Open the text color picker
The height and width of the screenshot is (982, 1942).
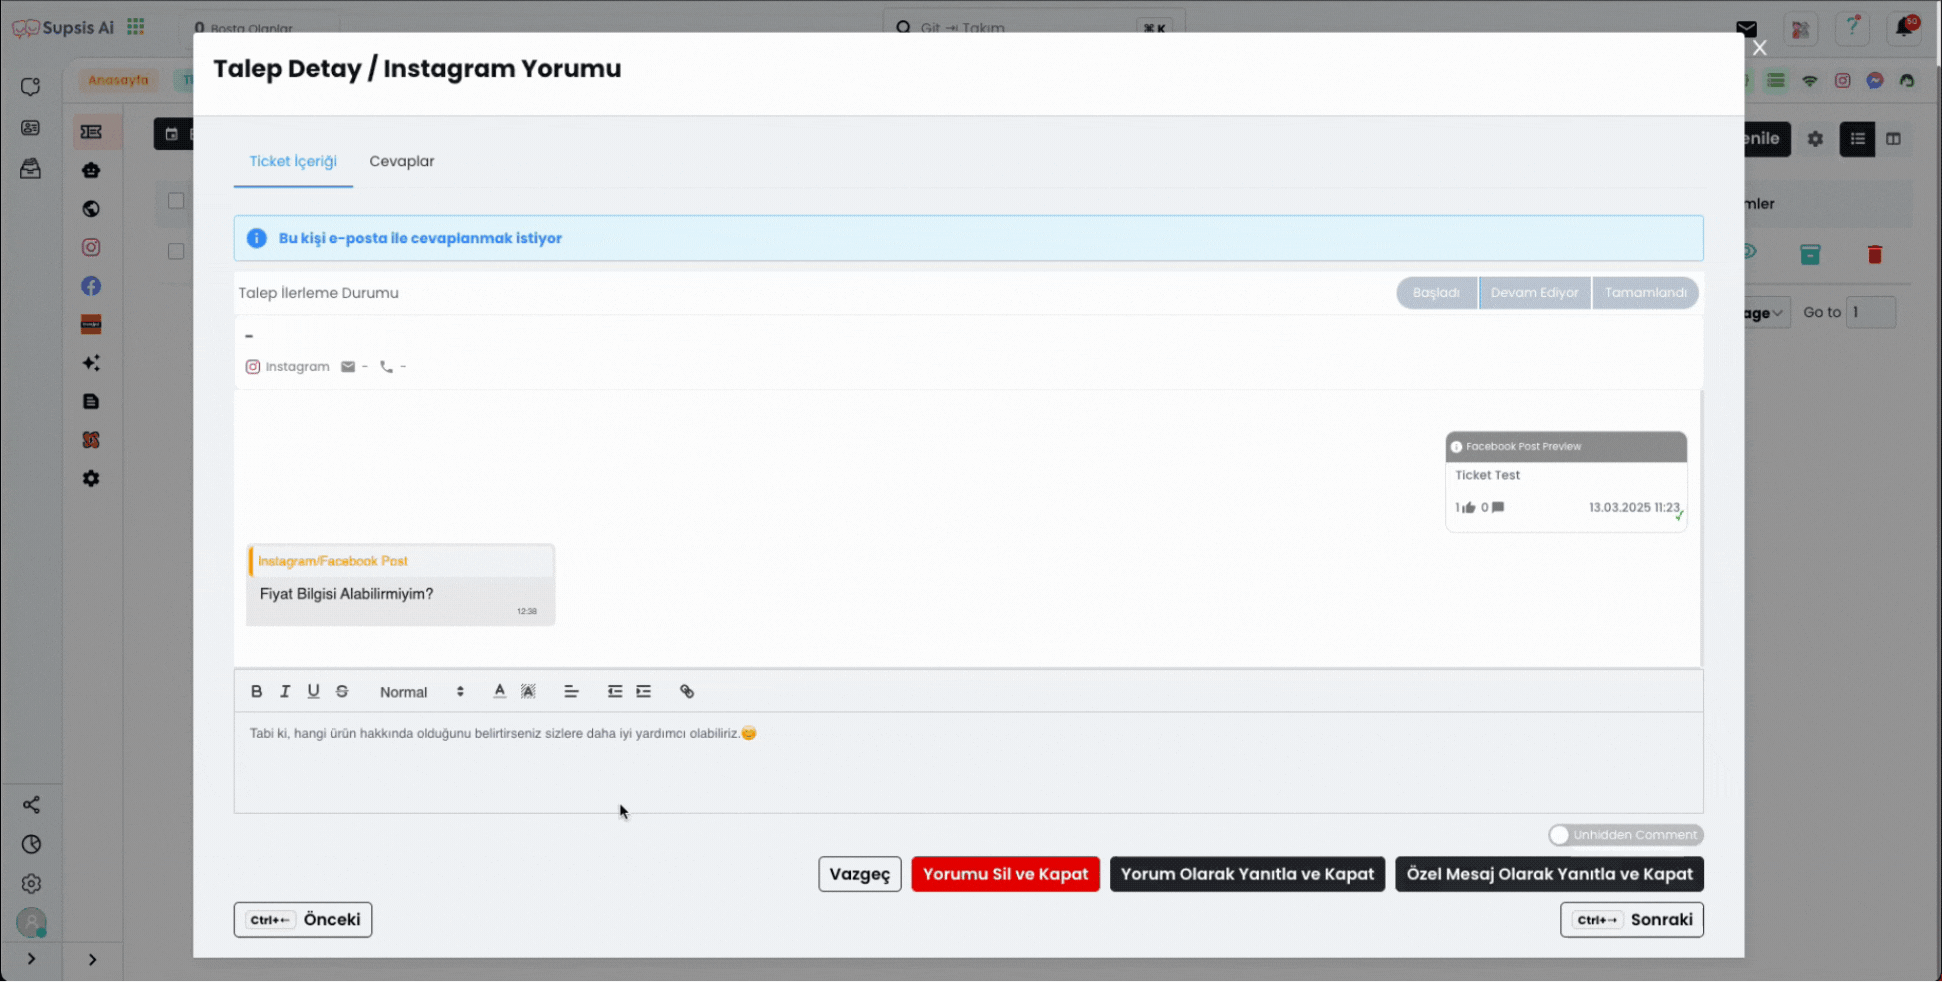[x=500, y=691]
